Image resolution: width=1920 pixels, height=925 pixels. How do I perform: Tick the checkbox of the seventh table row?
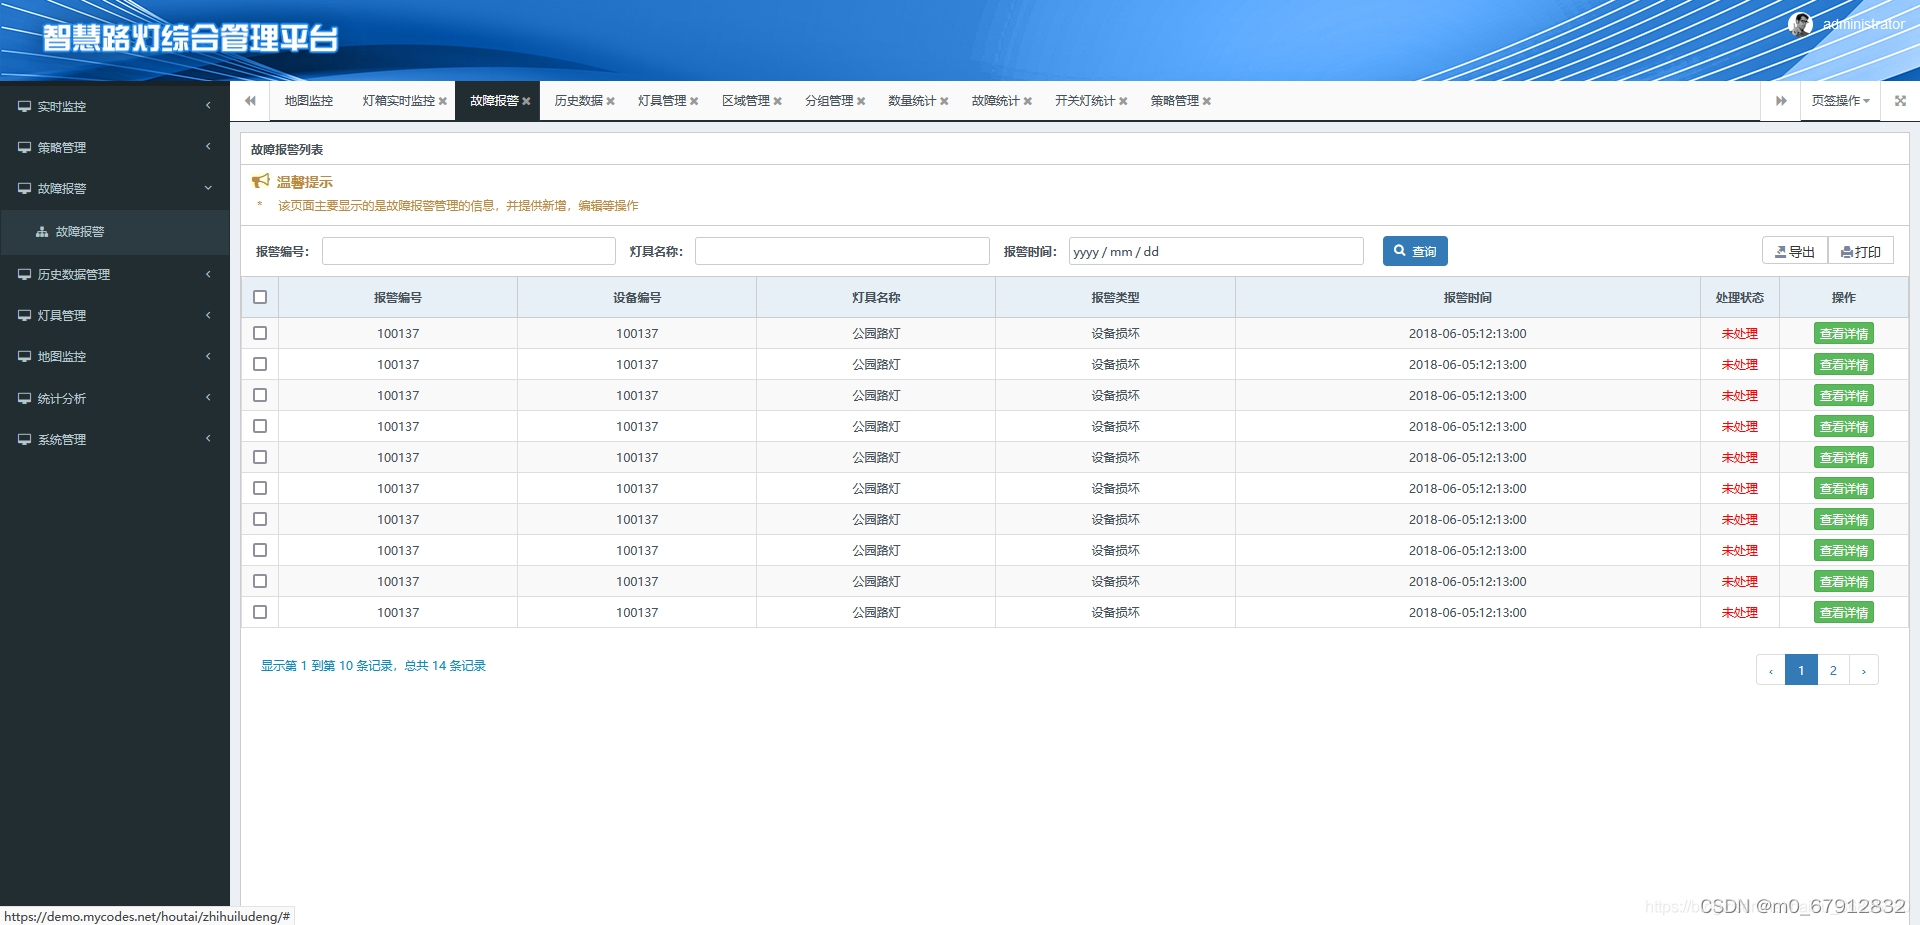260,519
